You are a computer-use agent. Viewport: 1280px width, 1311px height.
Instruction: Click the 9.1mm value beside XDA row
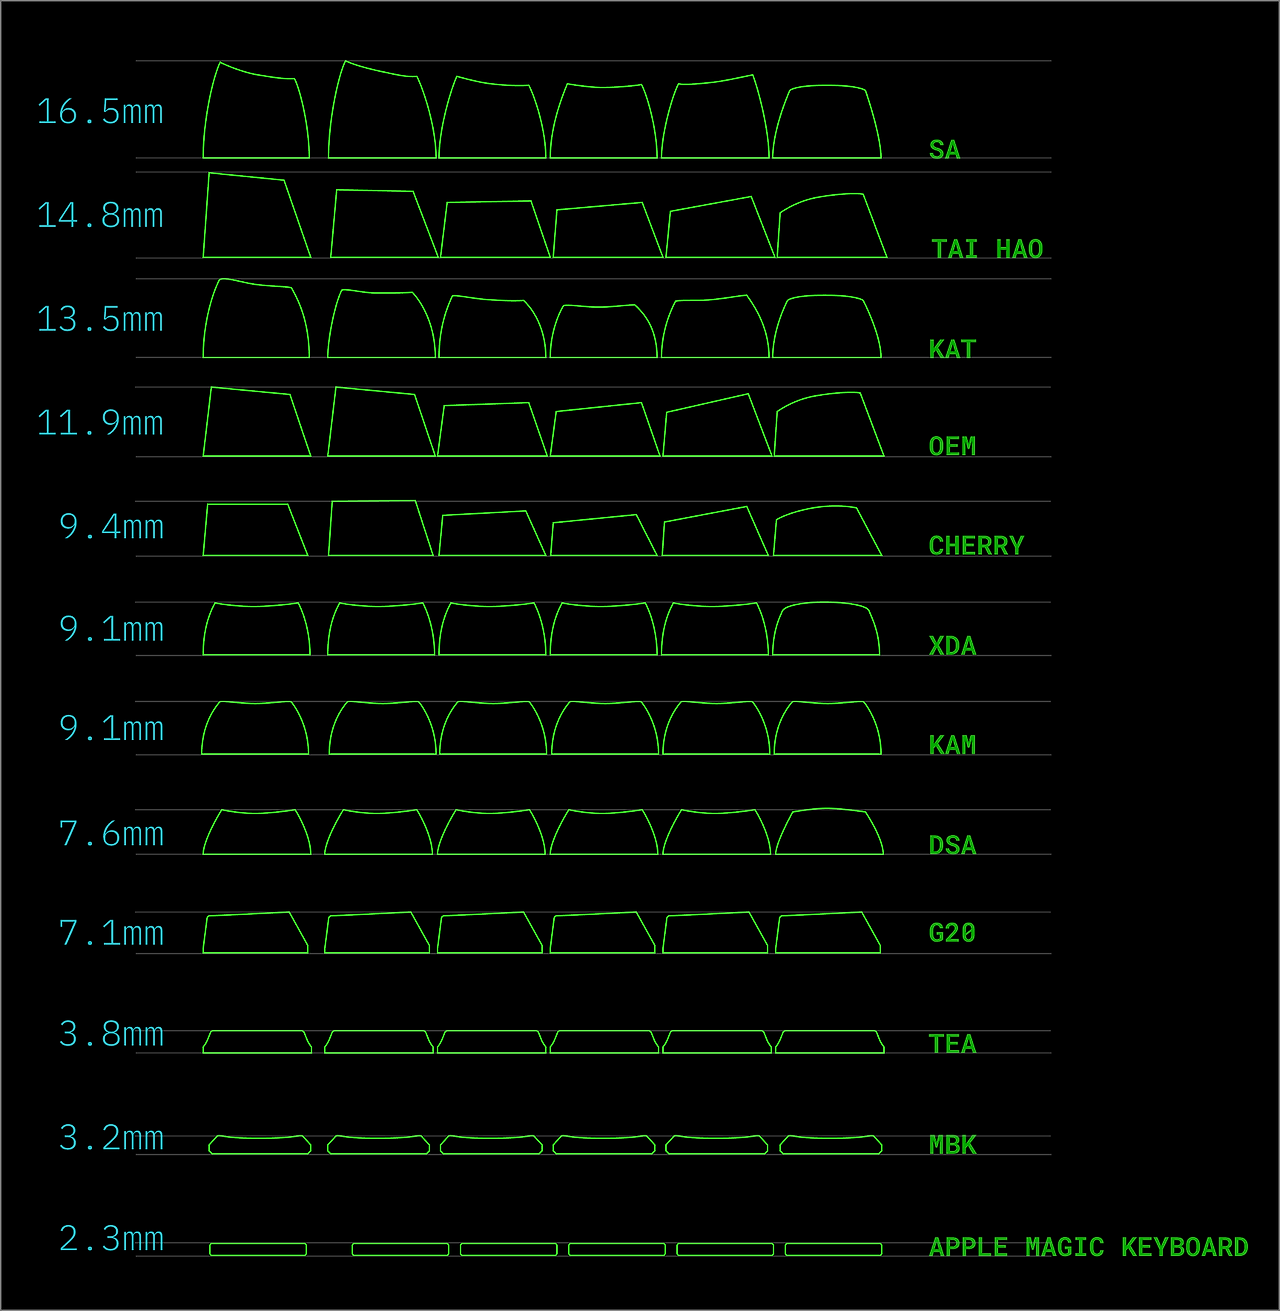pos(112,630)
